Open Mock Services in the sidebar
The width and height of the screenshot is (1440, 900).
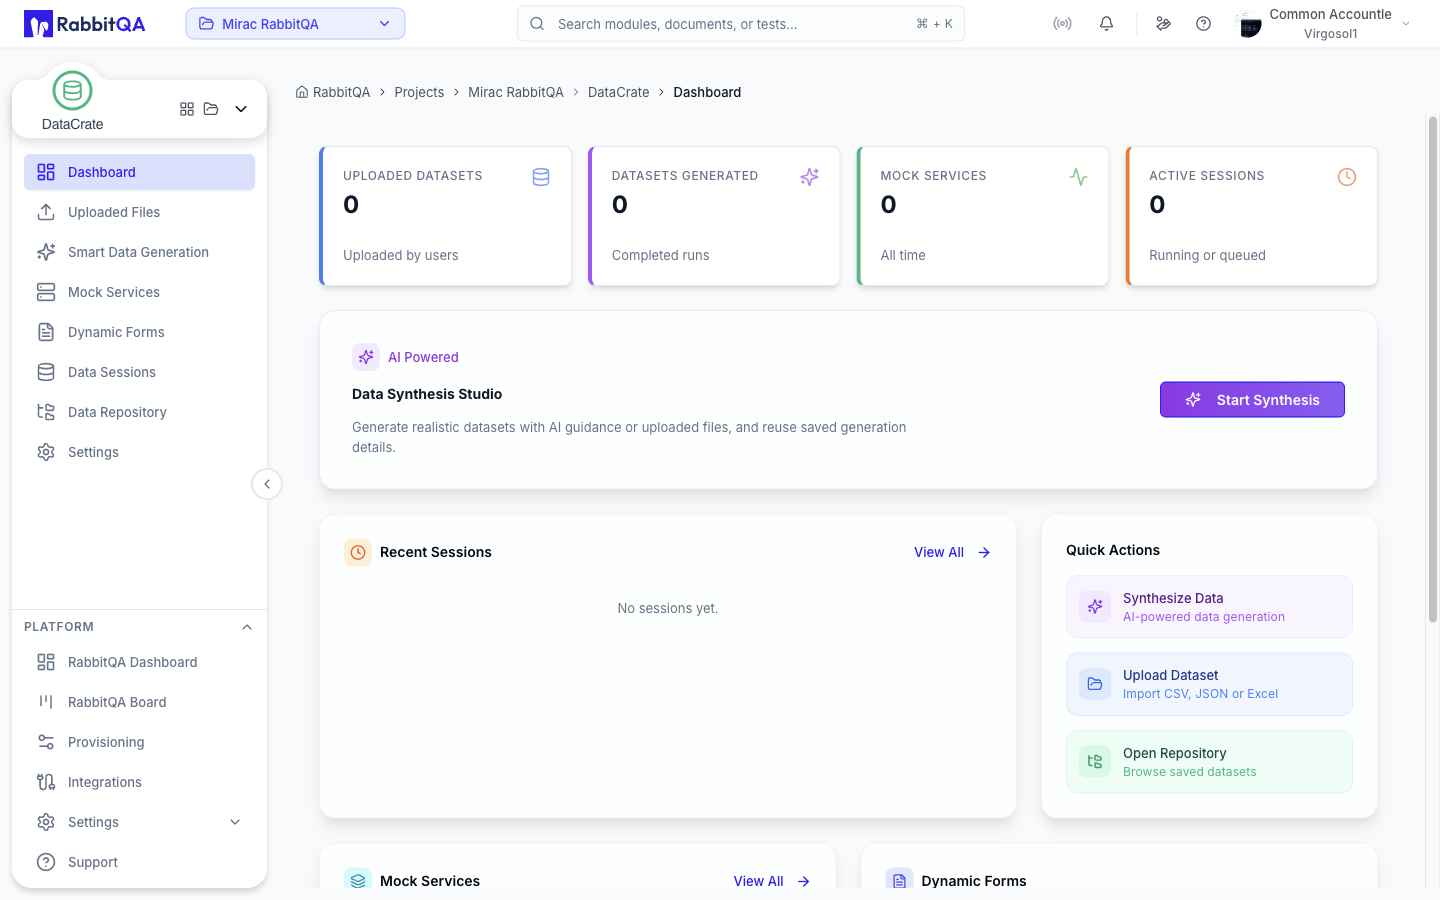tap(139, 292)
